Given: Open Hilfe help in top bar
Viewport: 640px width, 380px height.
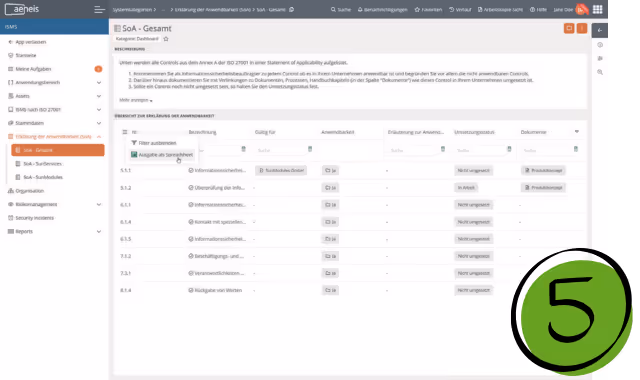Looking at the screenshot, I should pos(538,9).
